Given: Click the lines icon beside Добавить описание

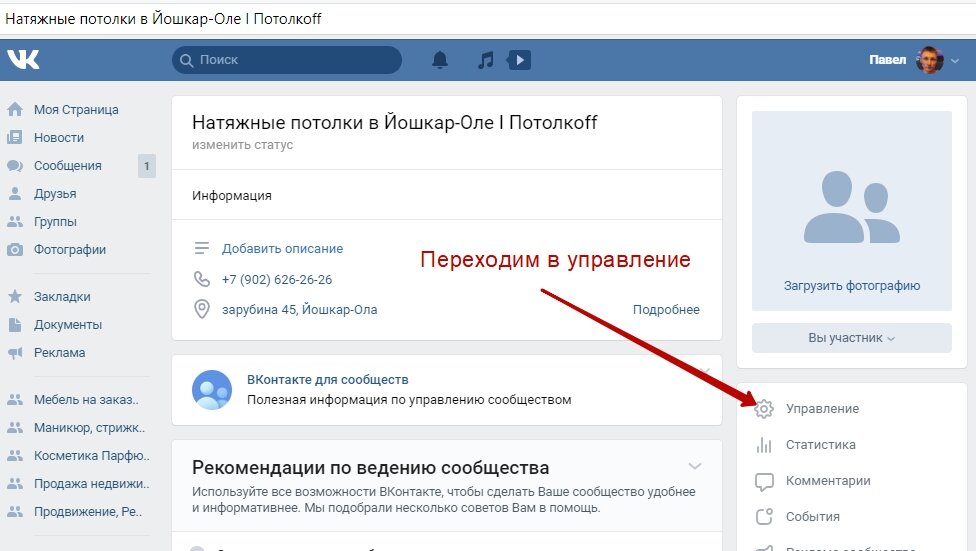Looking at the screenshot, I should point(202,248).
